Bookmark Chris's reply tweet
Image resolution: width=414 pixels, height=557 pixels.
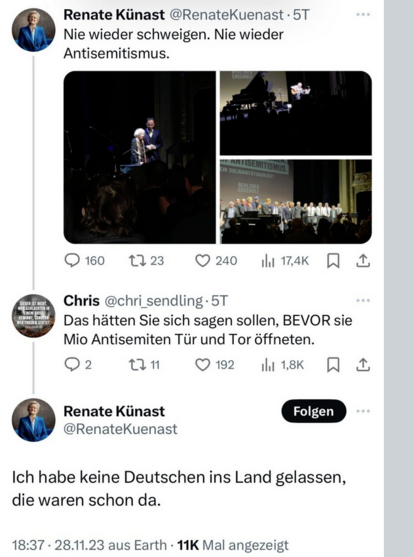333,365
